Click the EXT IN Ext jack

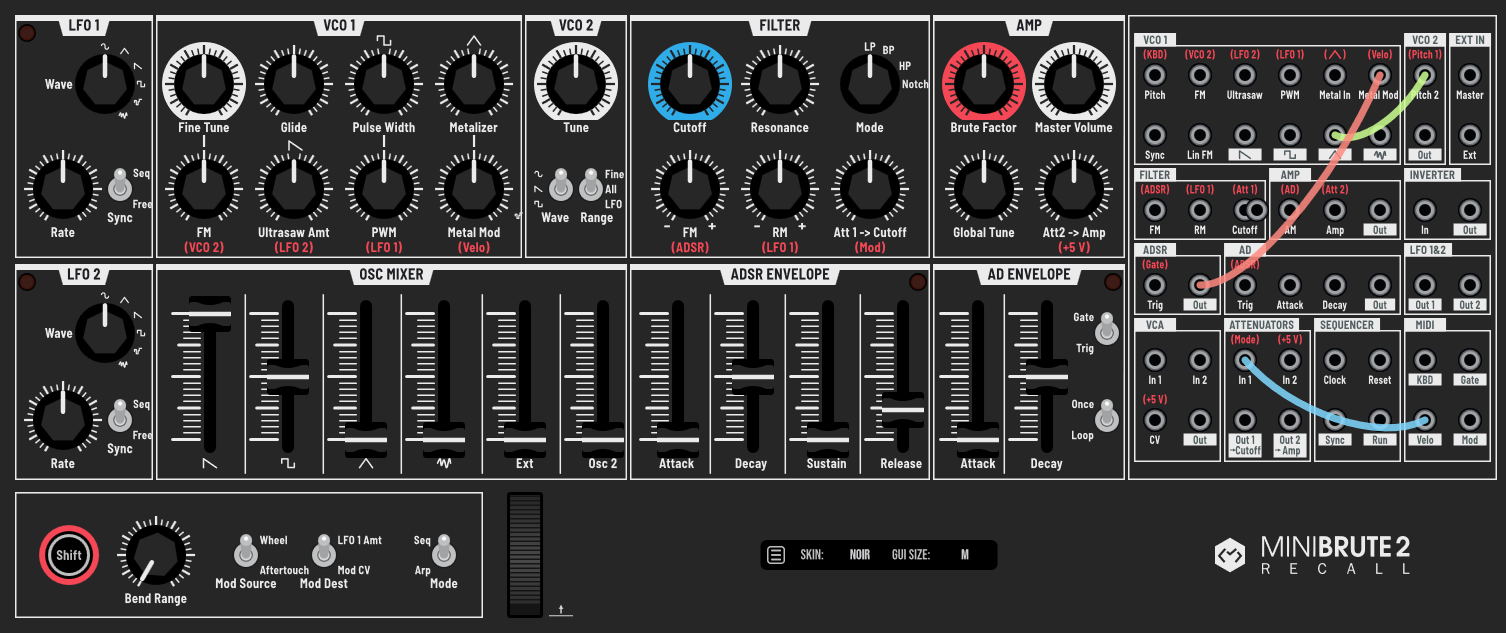1469,135
